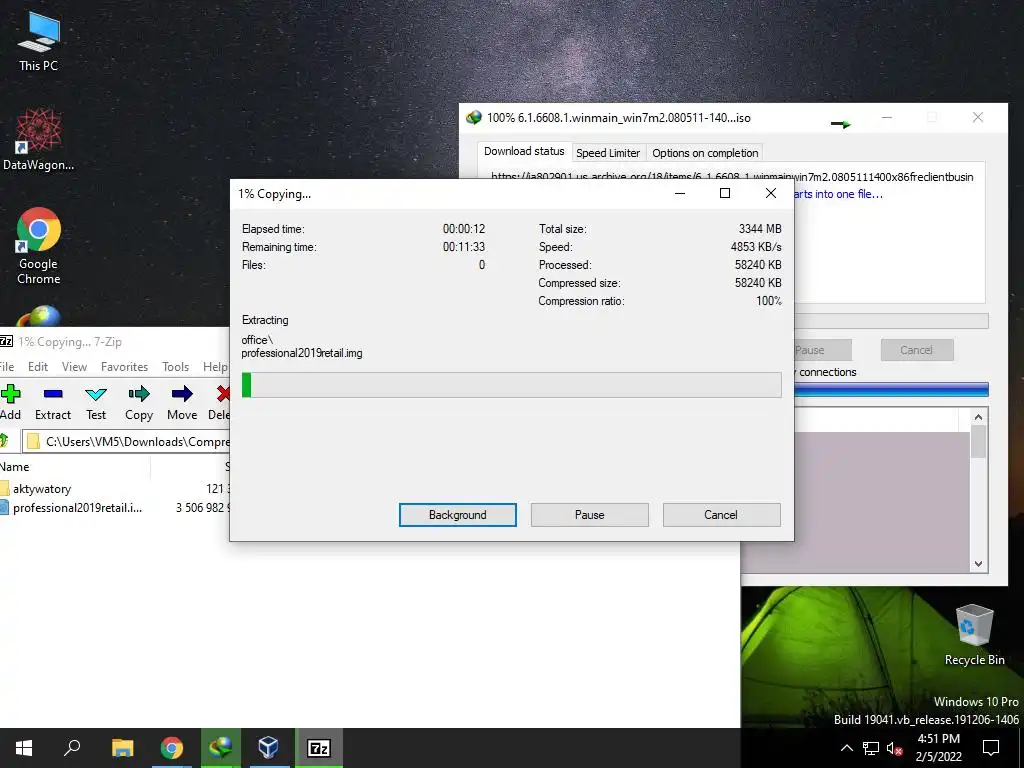Click the 00:00:12 elapsed time value
This screenshot has height=768, width=1024.
point(464,229)
